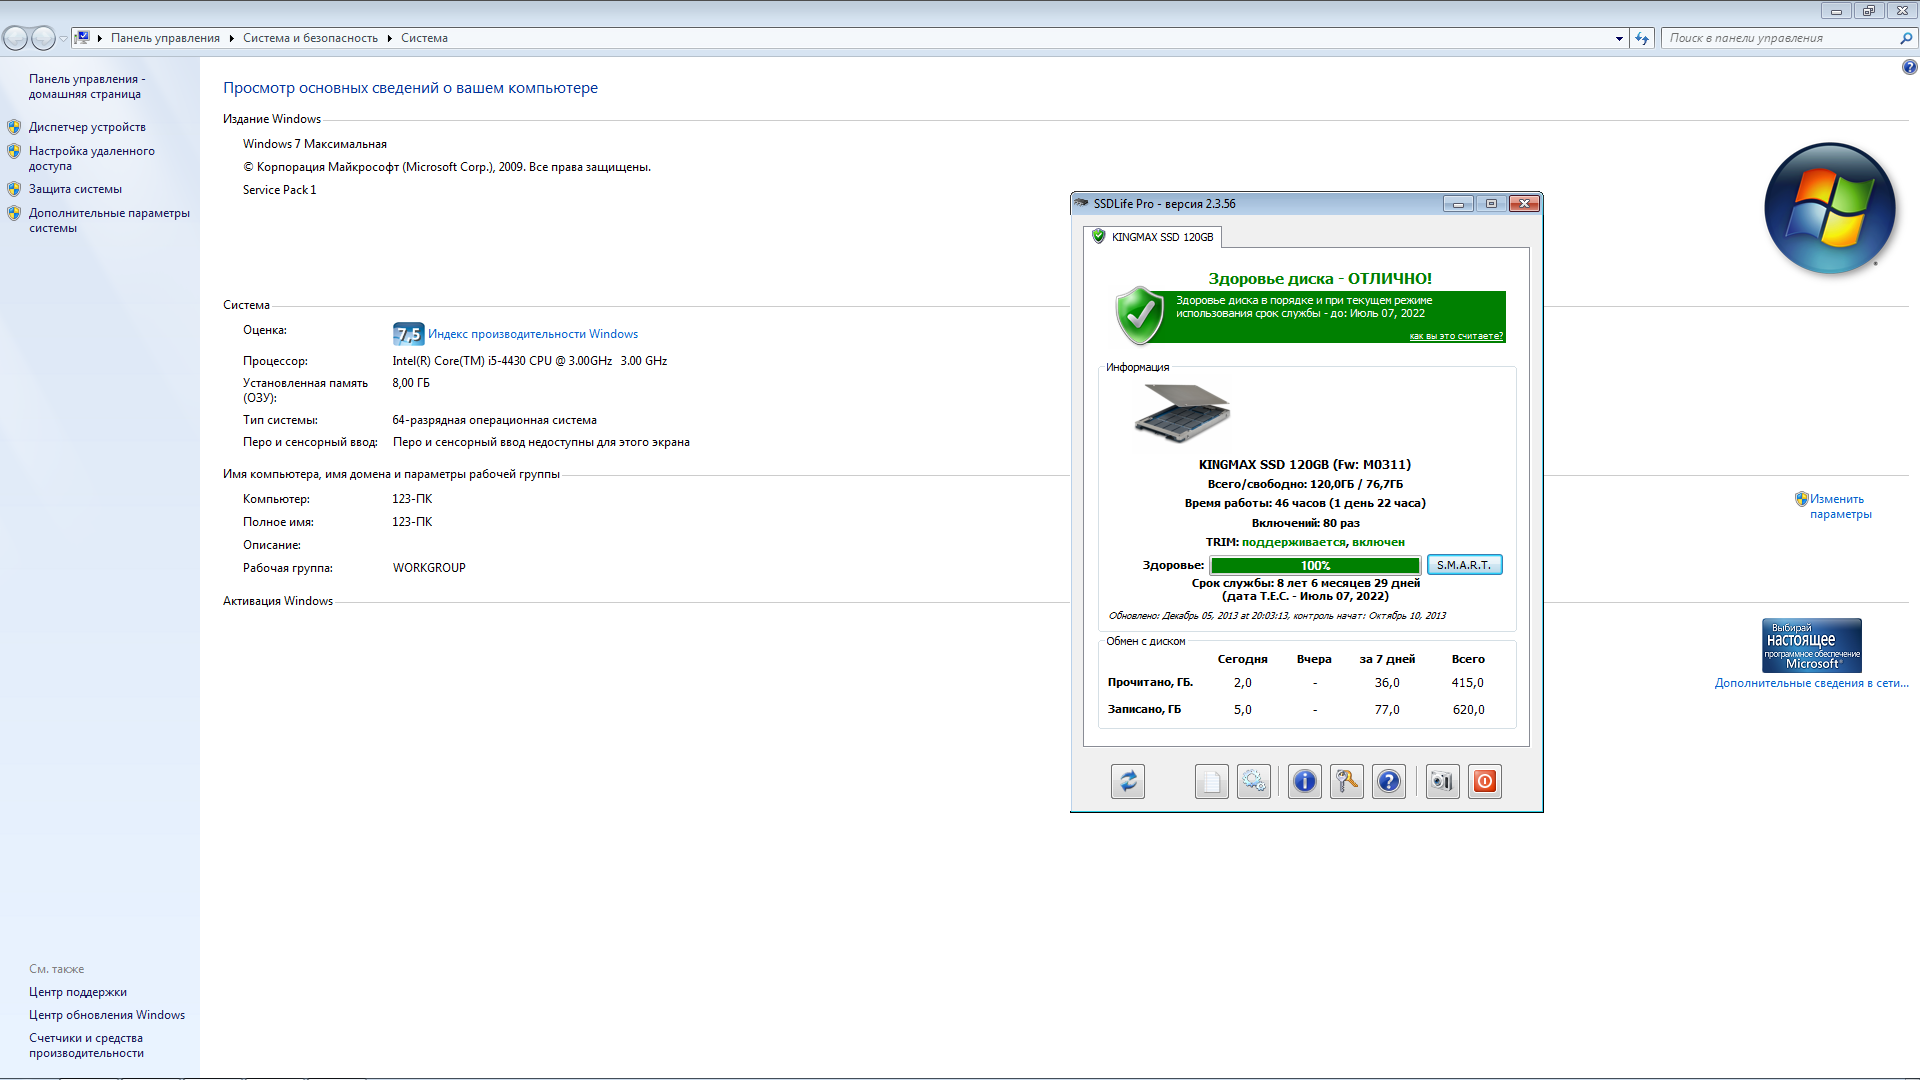Open the 'как вы это считаете?' link
Image resolution: width=1920 pixels, height=1080 pixels.
pos(1455,336)
